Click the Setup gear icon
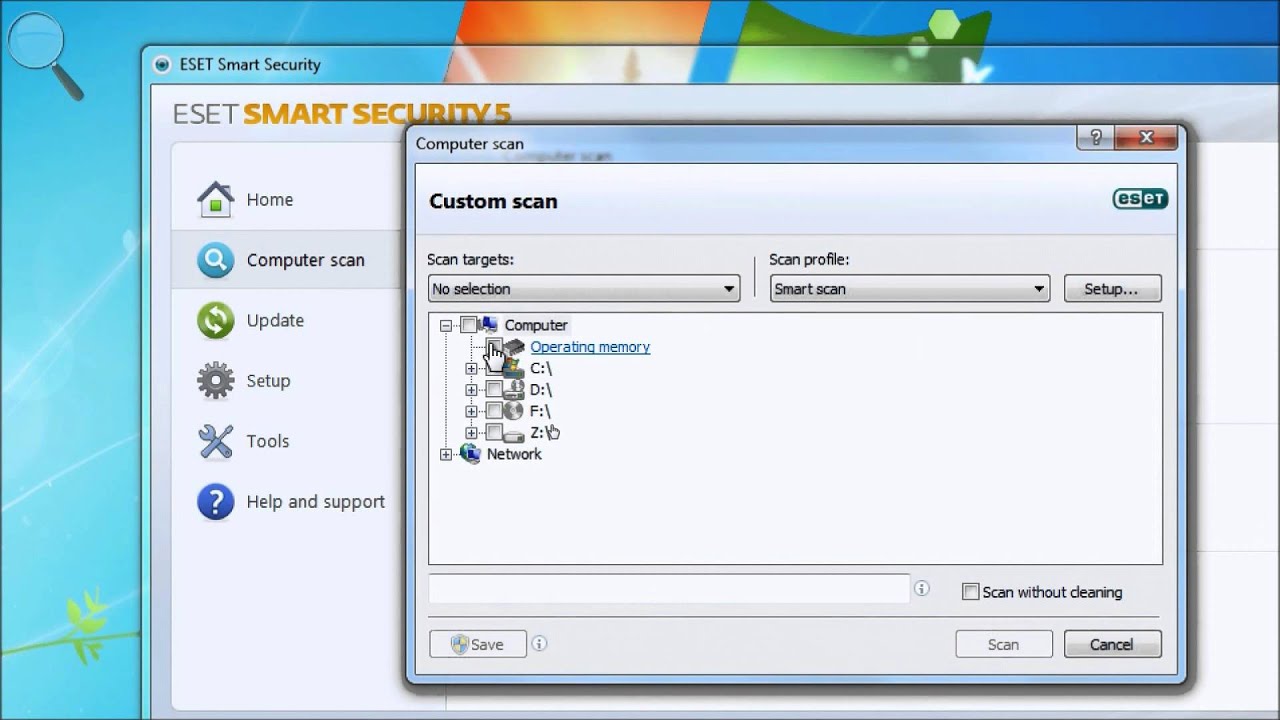1280x720 pixels. click(x=216, y=380)
